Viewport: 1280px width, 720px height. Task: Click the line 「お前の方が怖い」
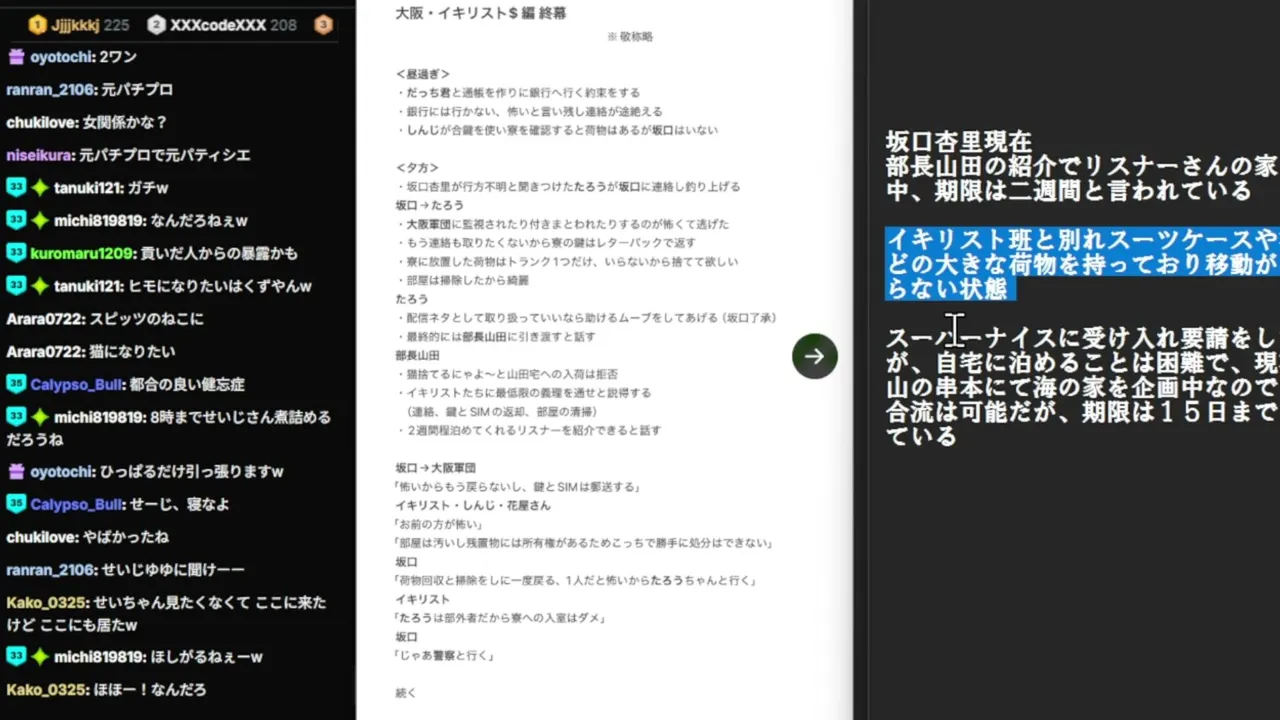[x=440, y=524]
